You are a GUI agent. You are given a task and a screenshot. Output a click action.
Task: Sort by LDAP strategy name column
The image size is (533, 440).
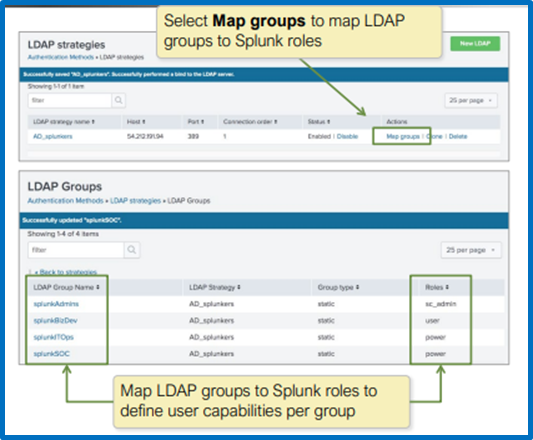[64, 122]
